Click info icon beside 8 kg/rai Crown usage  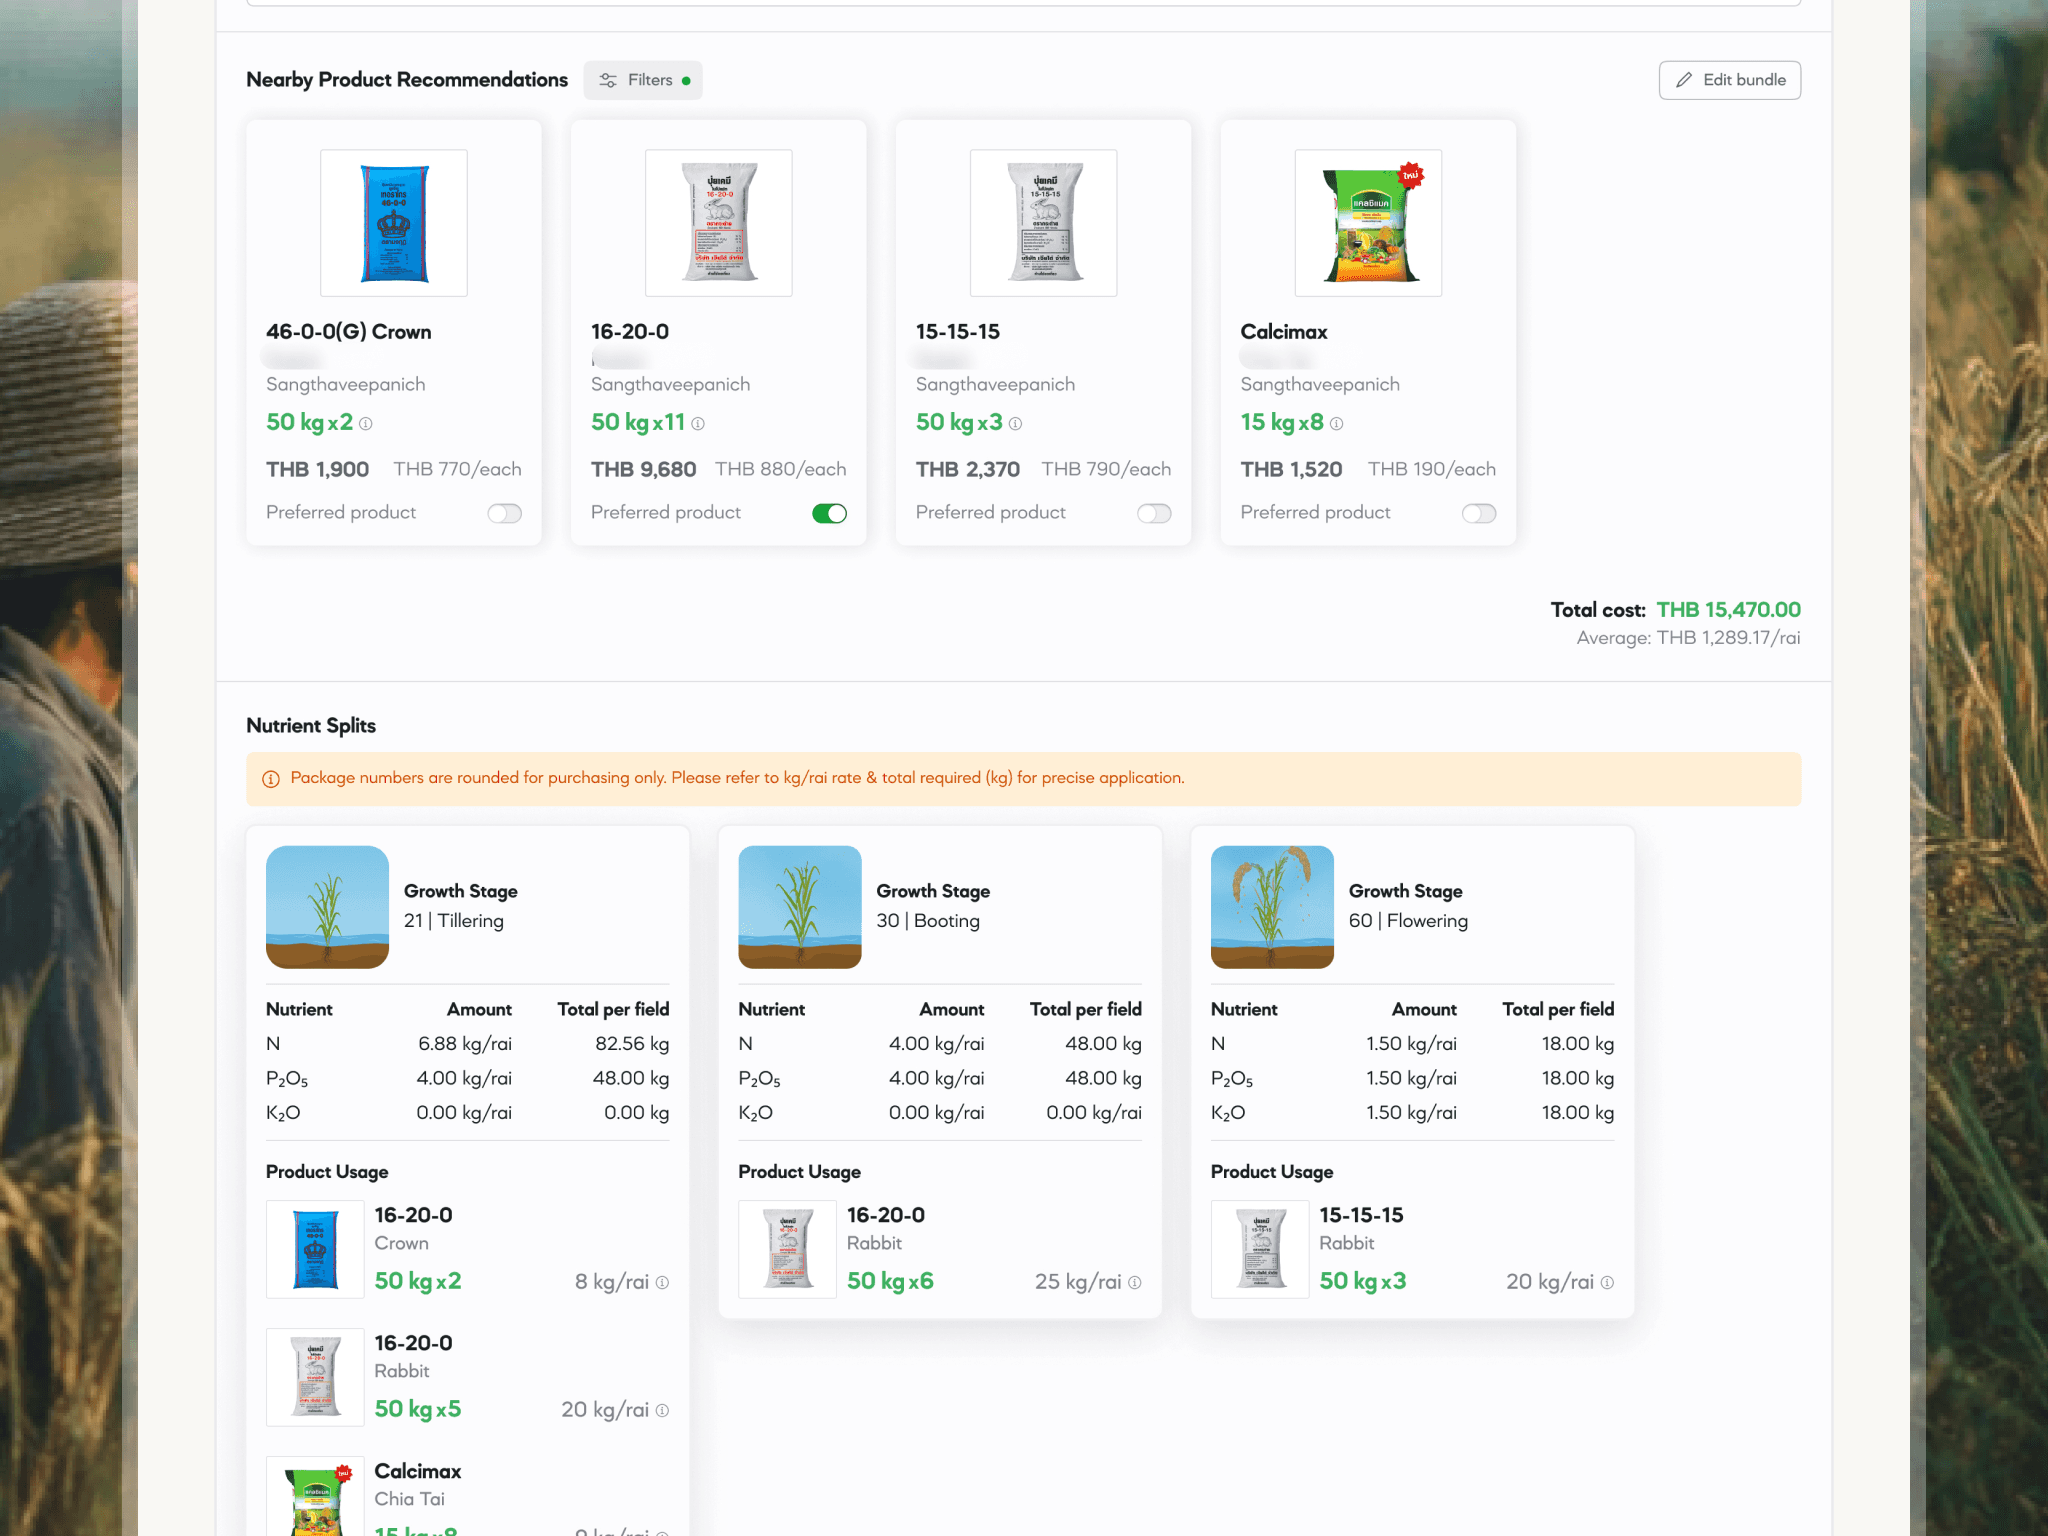coord(662,1283)
